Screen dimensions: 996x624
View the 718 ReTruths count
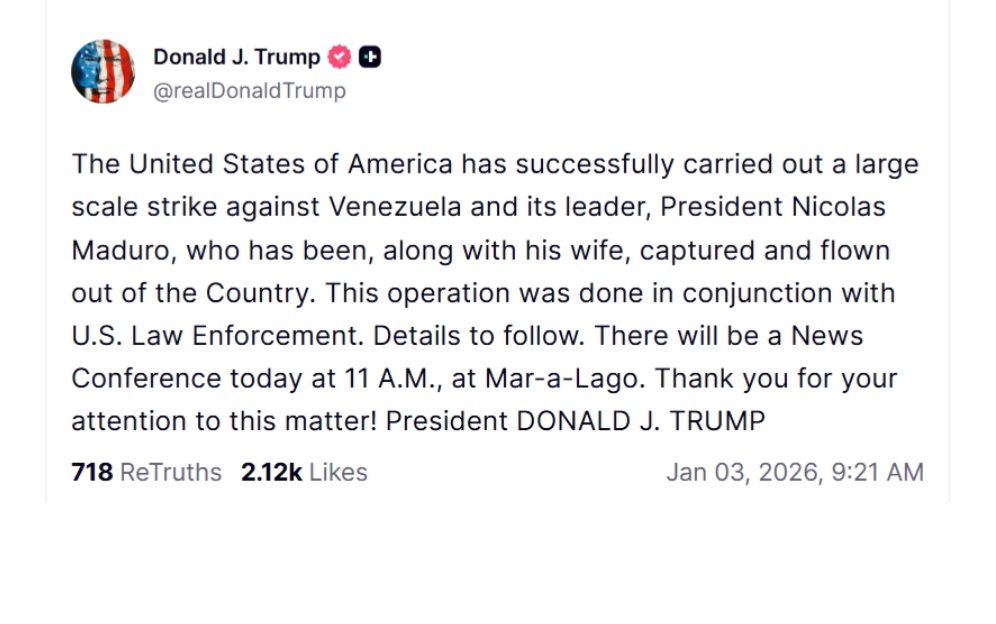(92, 472)
